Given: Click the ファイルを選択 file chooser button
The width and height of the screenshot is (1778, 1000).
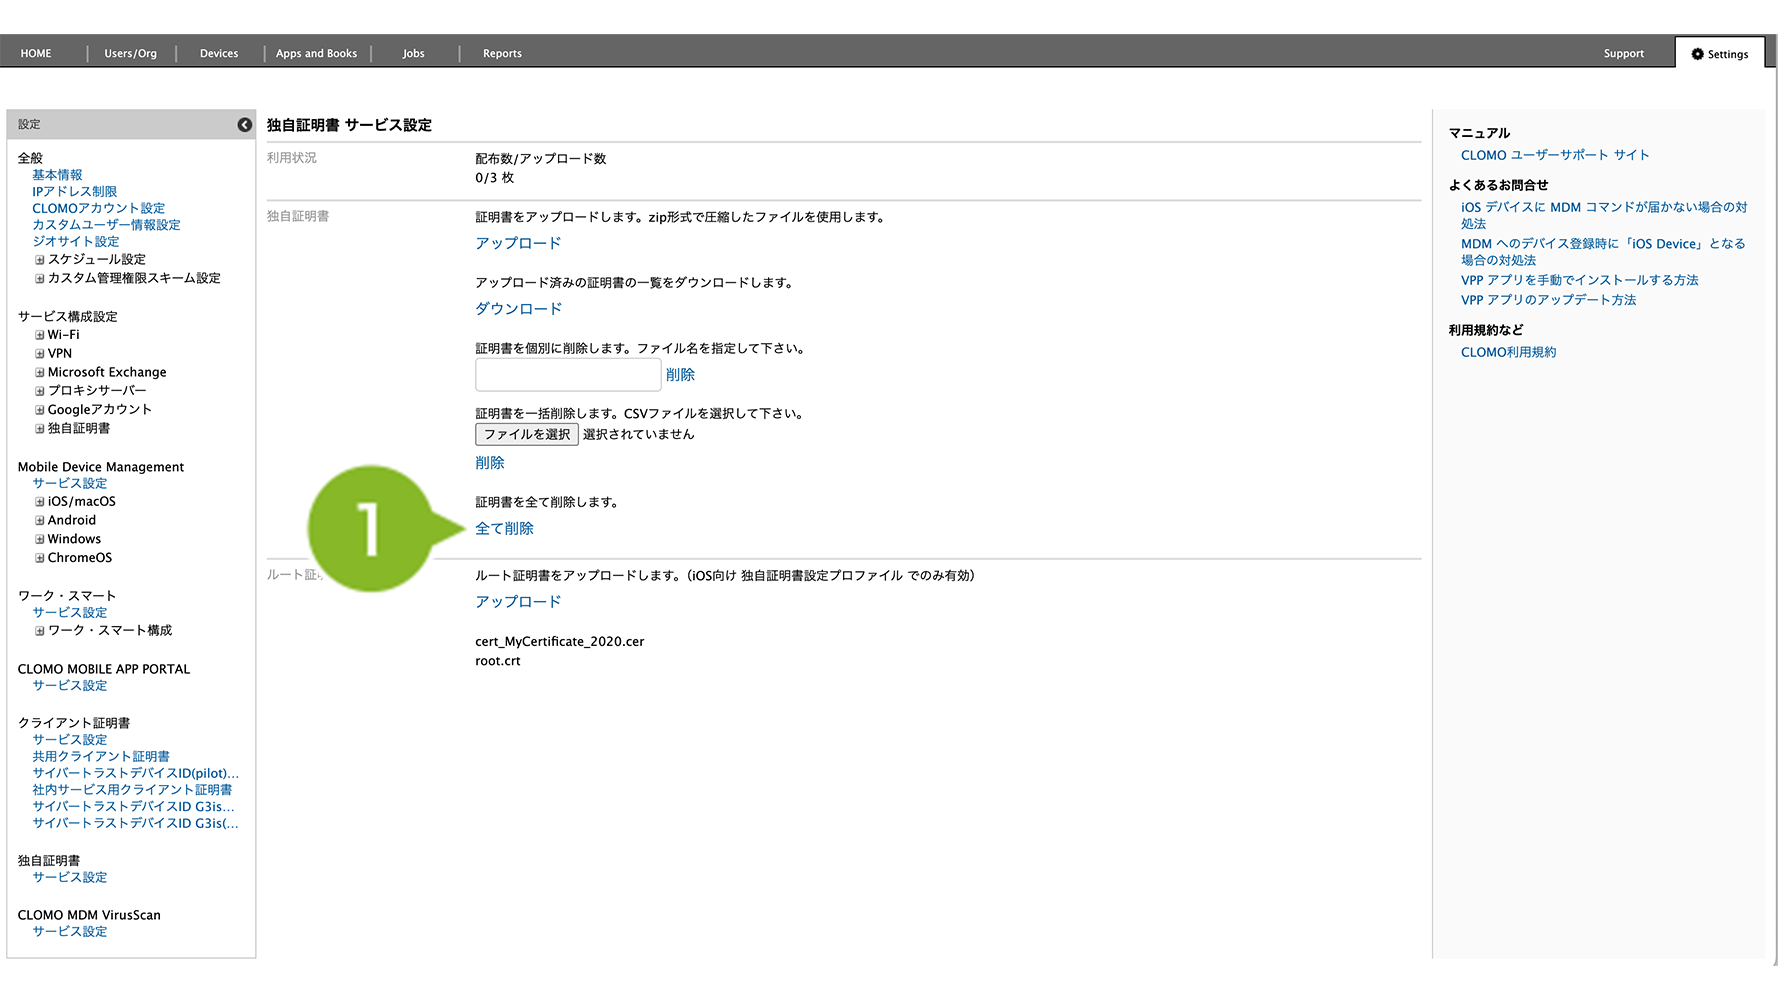Looking at the screenshot, I should tap(526, 435).
